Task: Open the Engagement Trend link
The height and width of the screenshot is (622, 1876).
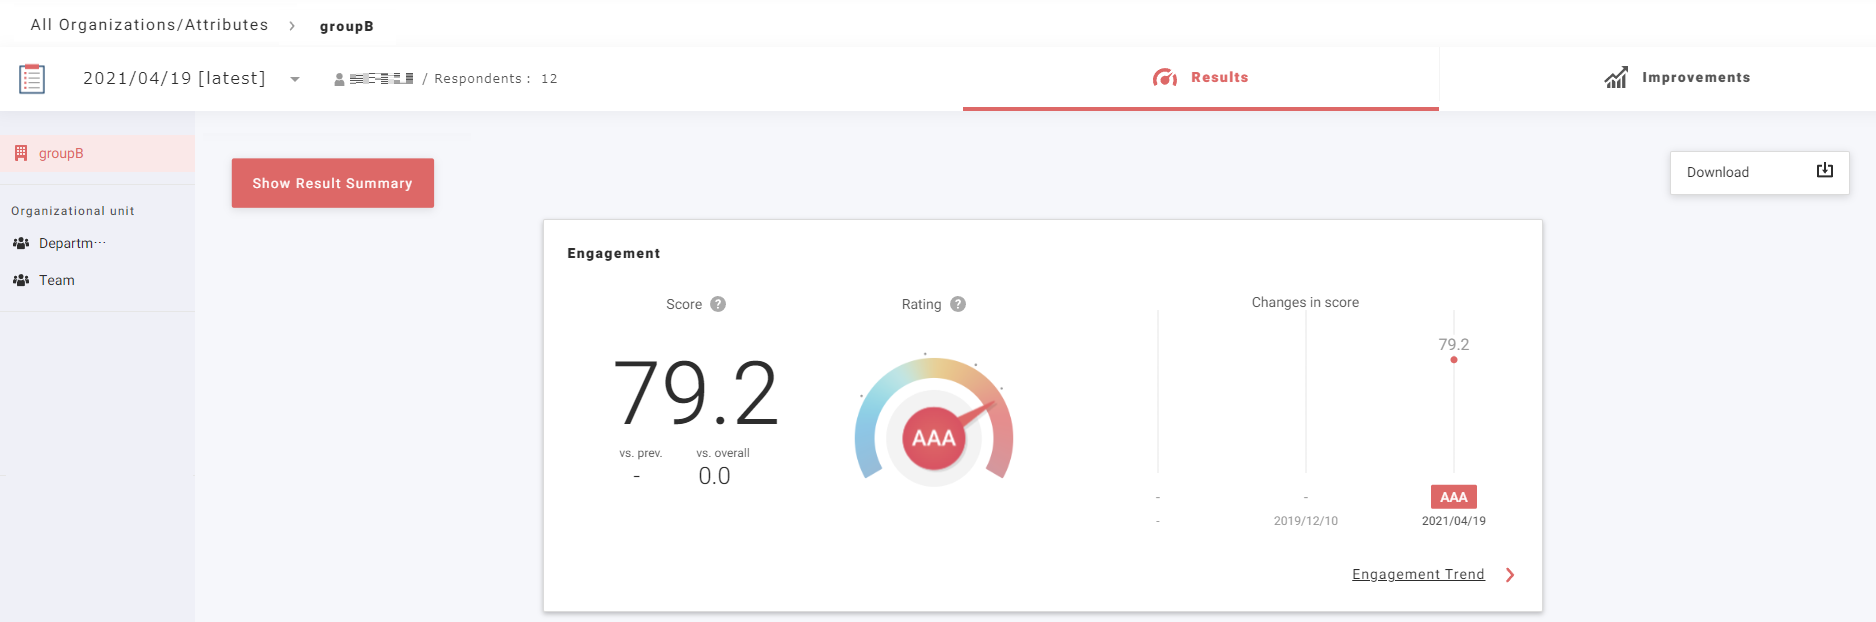Action: point(1417,574)
